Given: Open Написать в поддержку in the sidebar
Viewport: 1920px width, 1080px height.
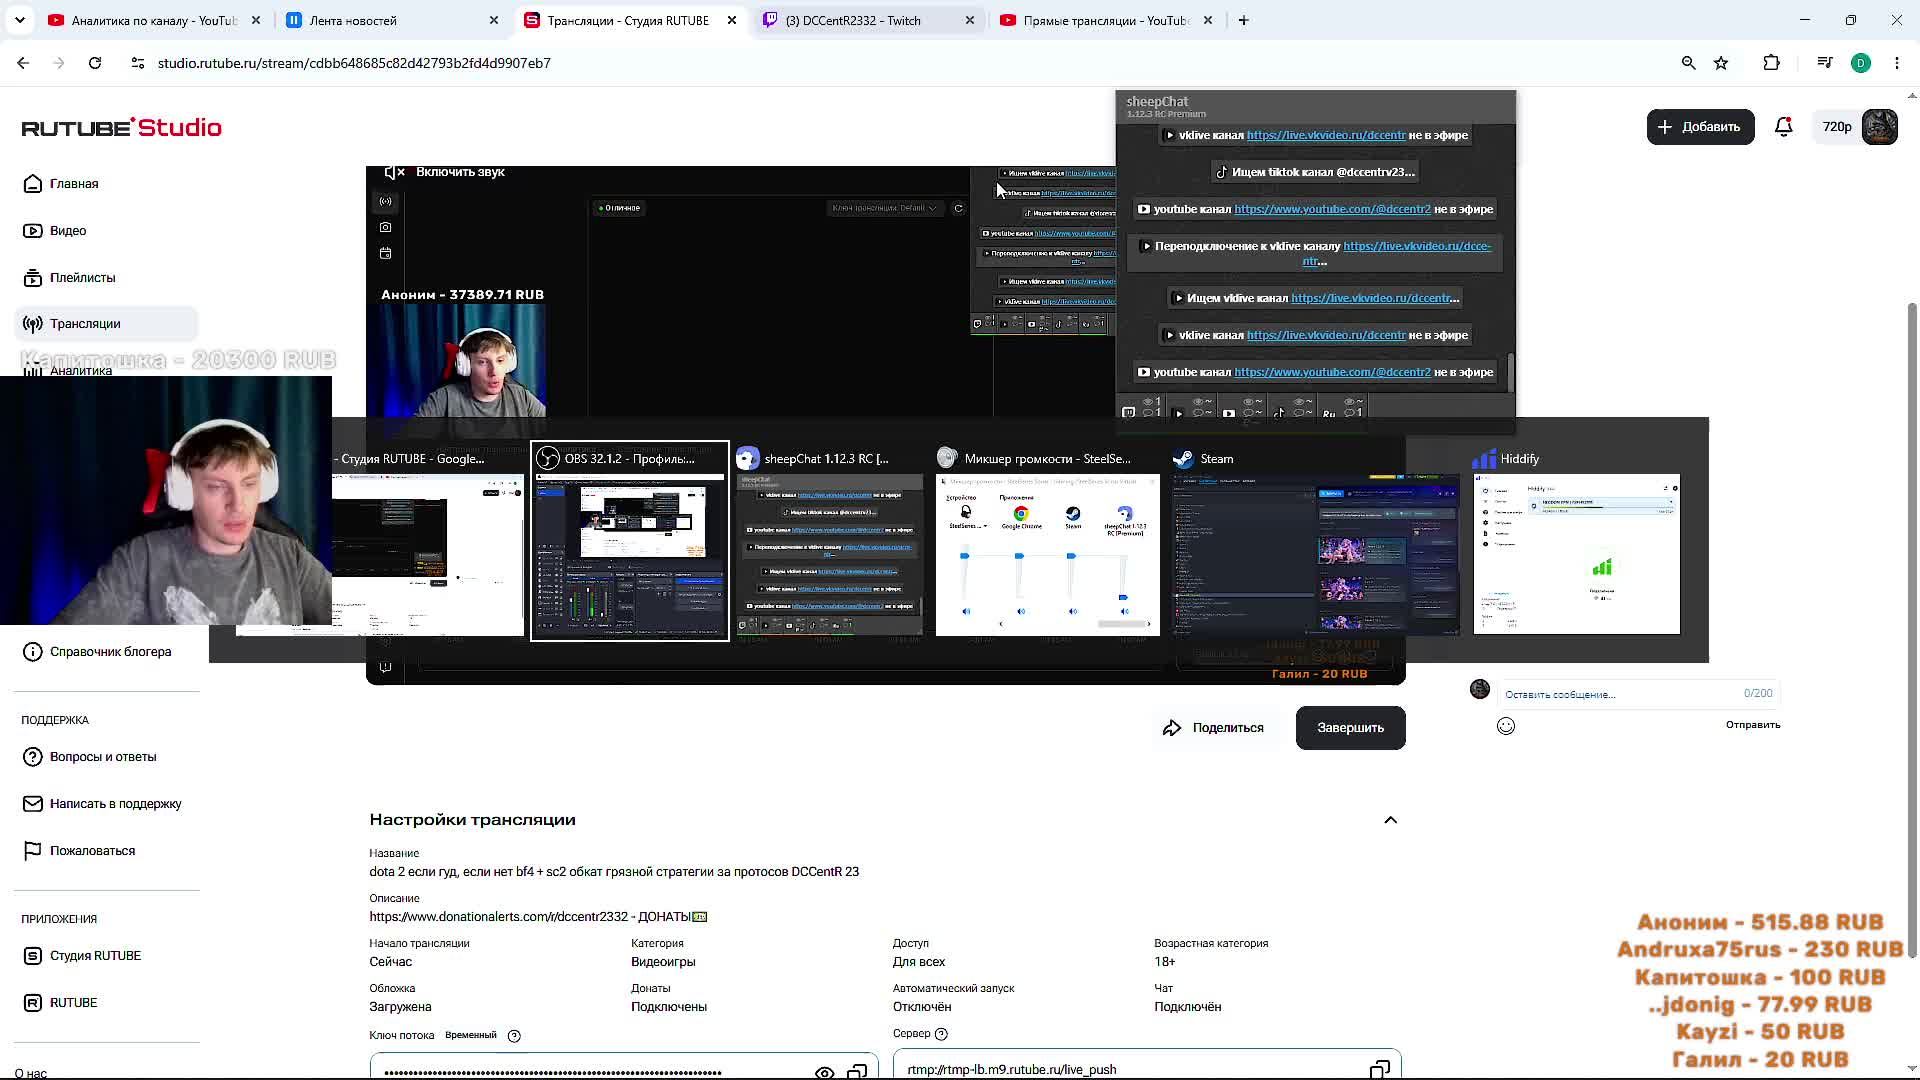Looking at the screenshot, I should (106, 804).
